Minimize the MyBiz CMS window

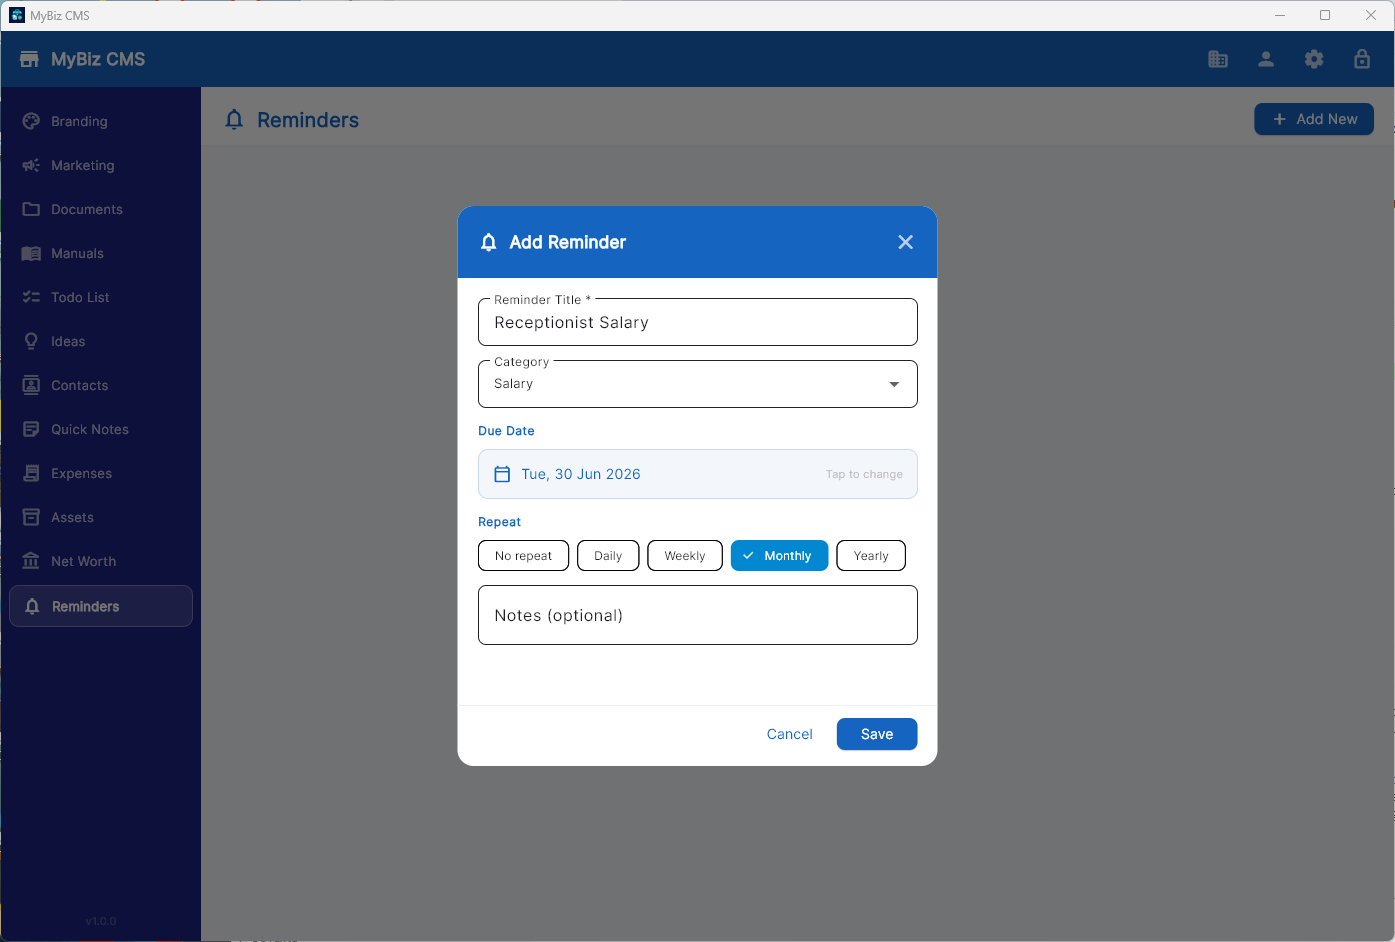(x=1280, y=15)
